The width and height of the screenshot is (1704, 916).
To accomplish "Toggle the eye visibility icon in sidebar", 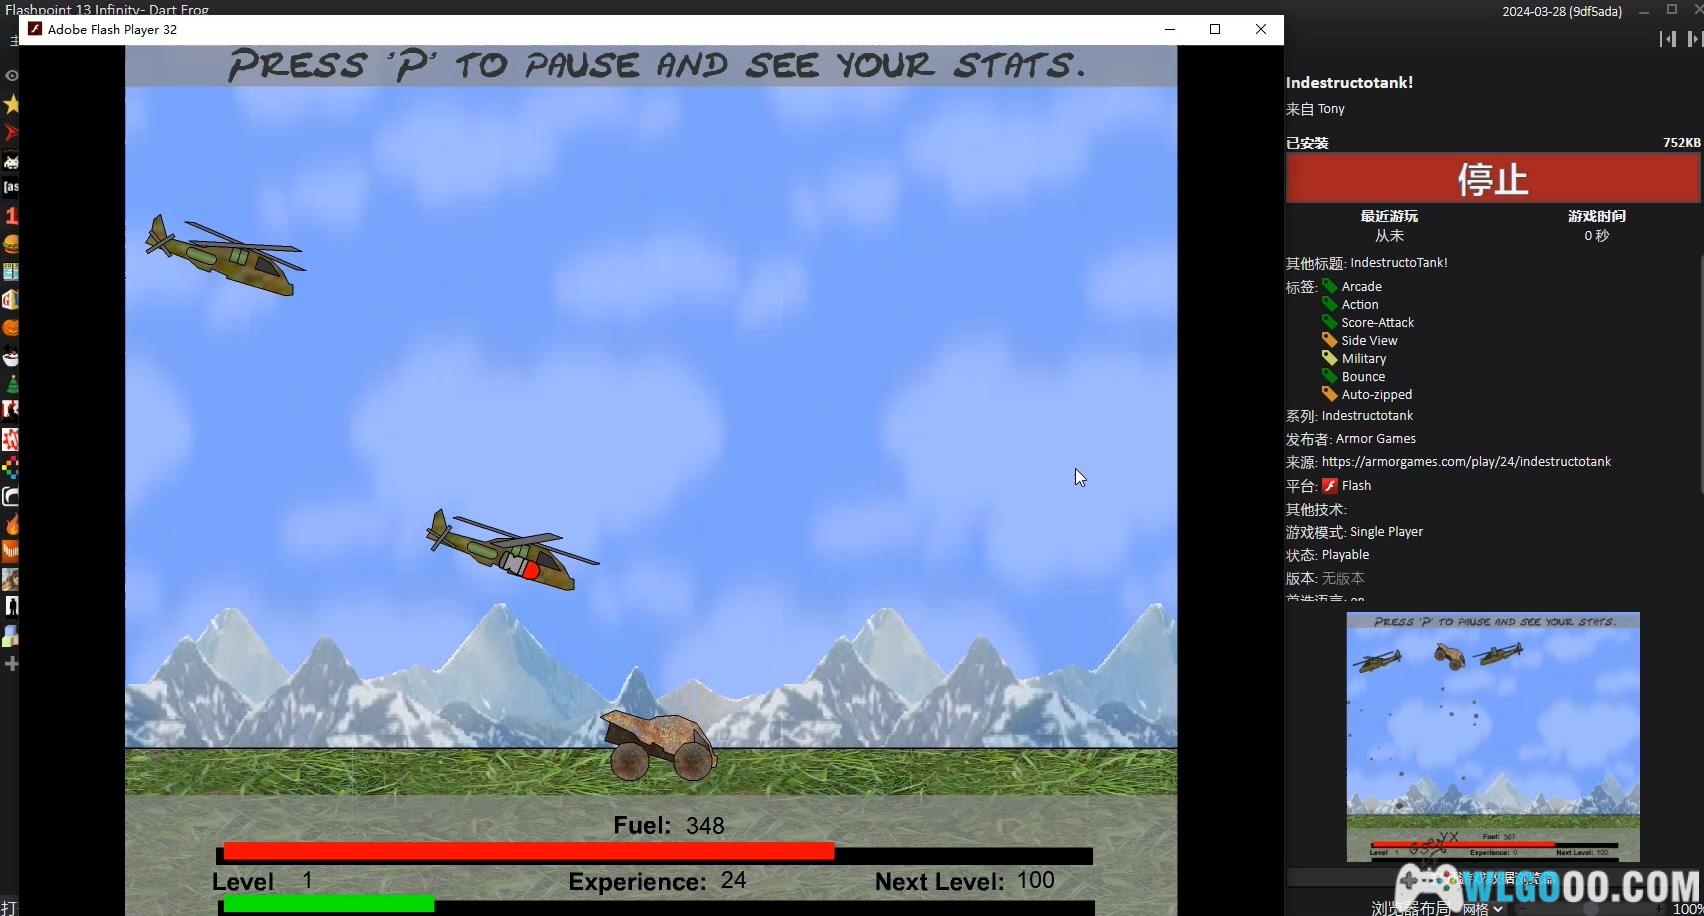I will [x=11, y=76].
